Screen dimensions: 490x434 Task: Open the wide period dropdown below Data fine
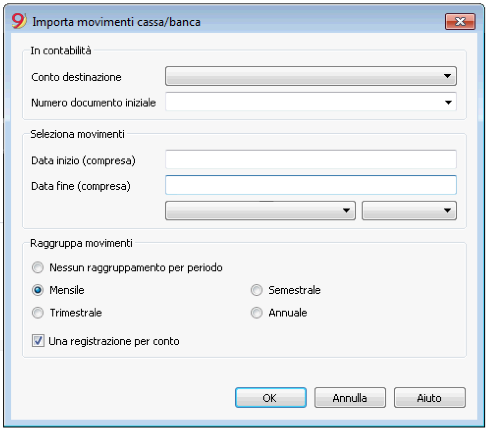pyautogui.click(x=260, y=210)
